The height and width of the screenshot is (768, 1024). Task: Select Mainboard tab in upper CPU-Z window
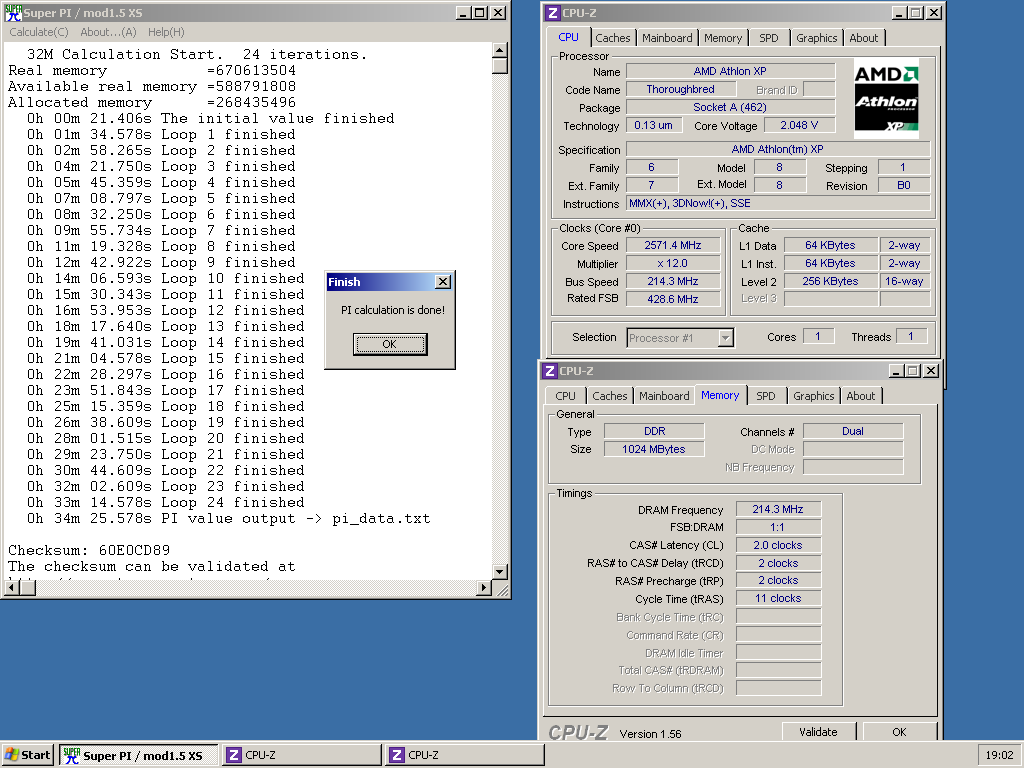(667, 38)
